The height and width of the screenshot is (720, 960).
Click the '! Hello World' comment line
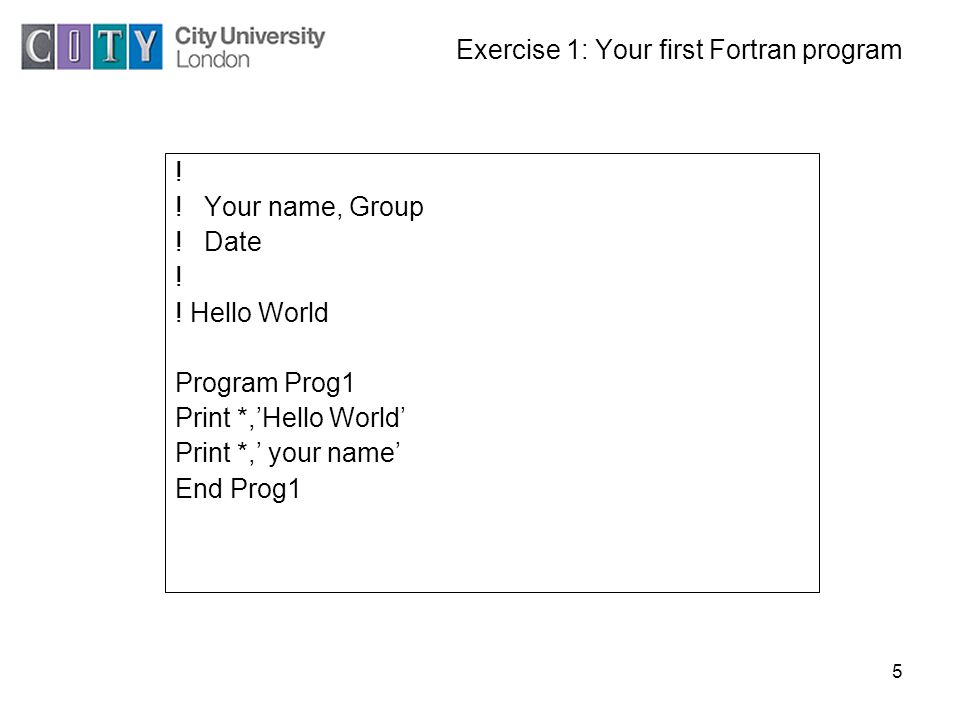click(252, 312)
